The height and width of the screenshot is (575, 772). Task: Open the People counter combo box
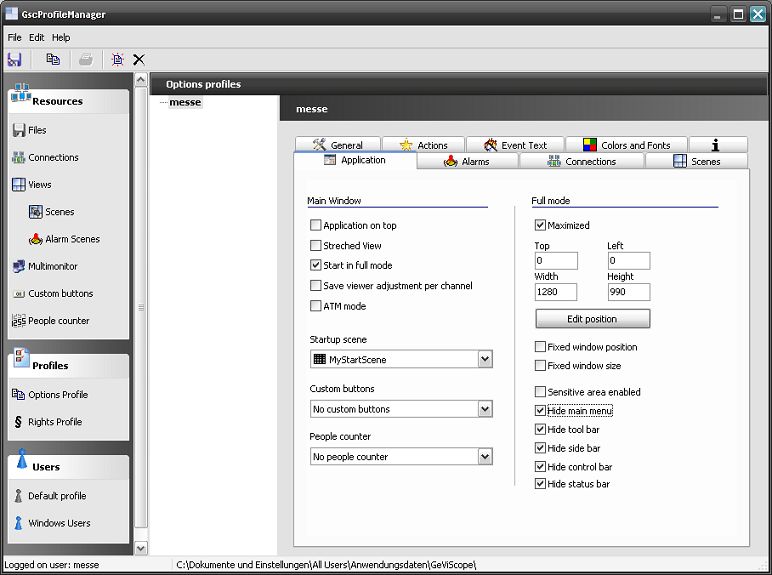[x=484, y=457]
